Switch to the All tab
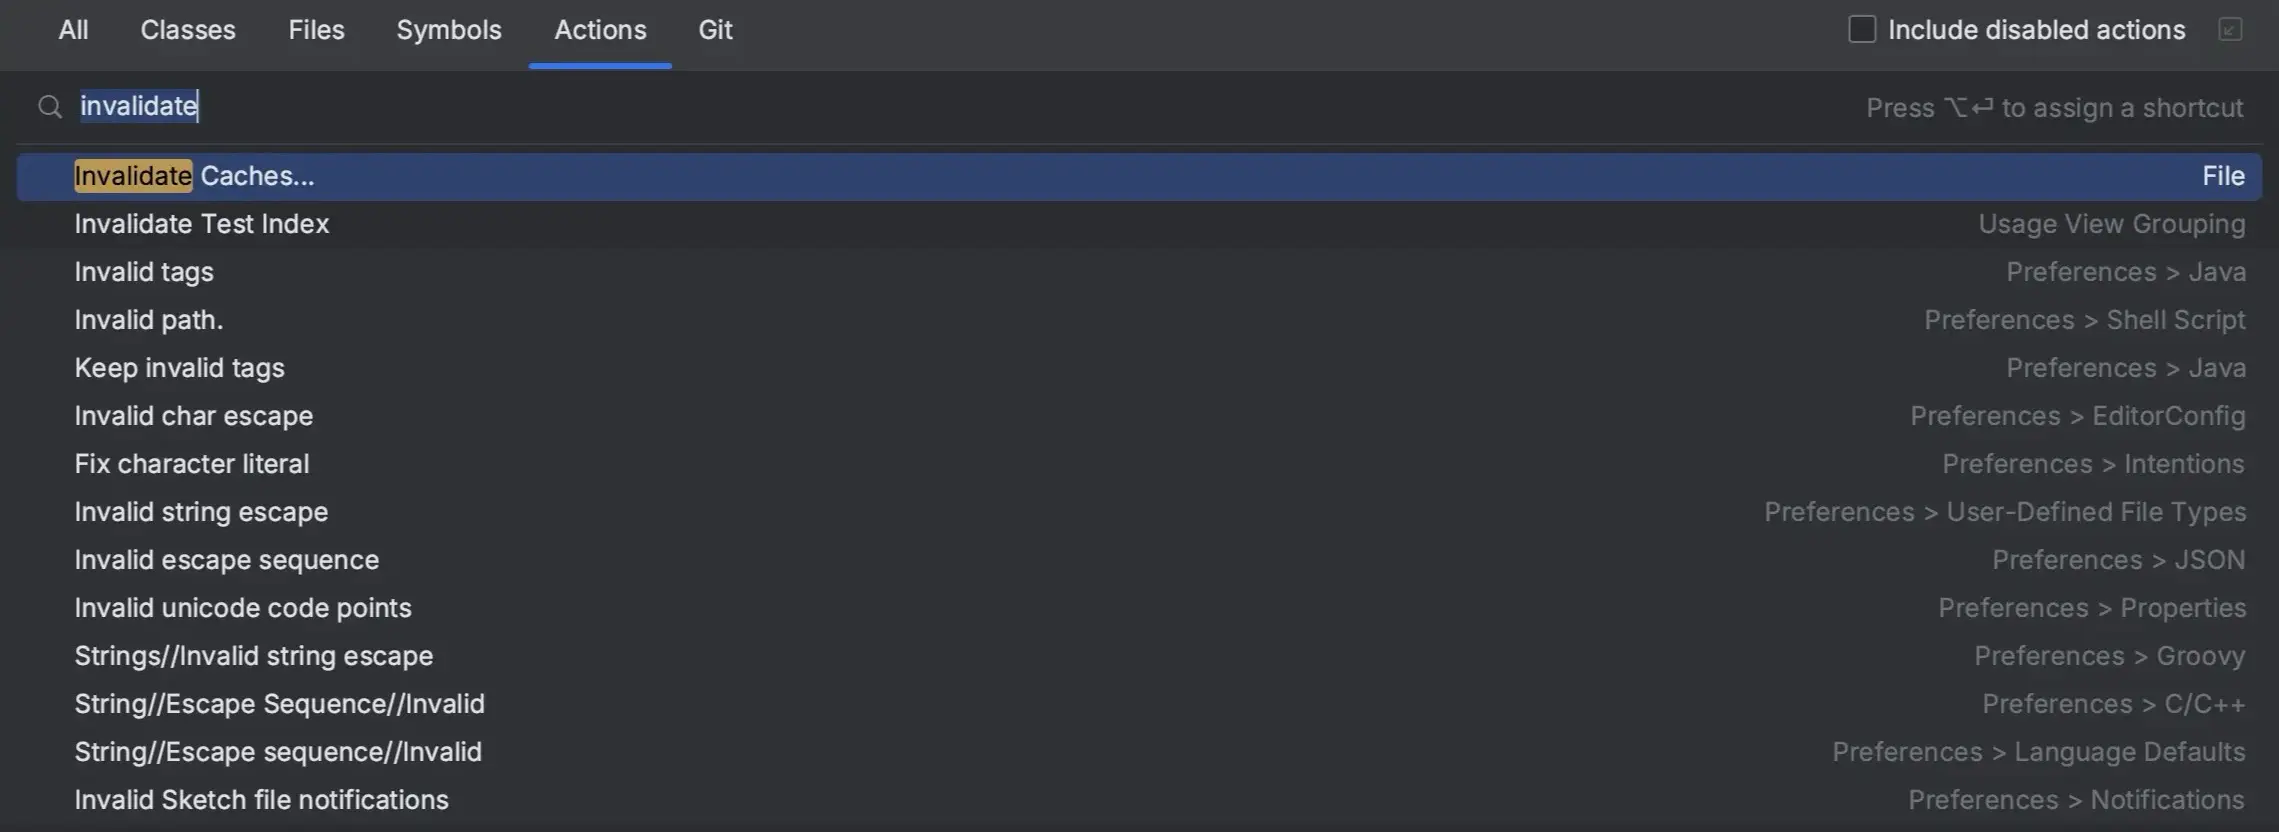Viewport: 2279px width, 832px height. click(72, 29)
